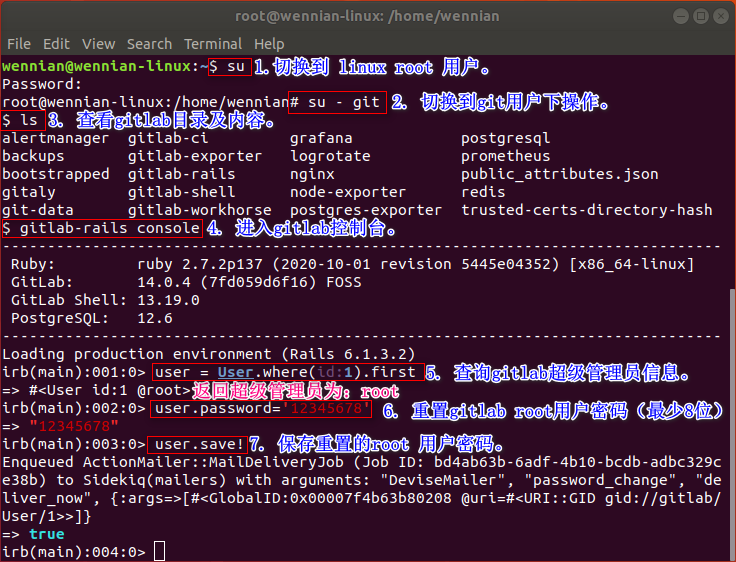Image resolution: width=736 pixels, height=562 pixels.
Task: Click the cyan 'true' return value
Action: 46,534
